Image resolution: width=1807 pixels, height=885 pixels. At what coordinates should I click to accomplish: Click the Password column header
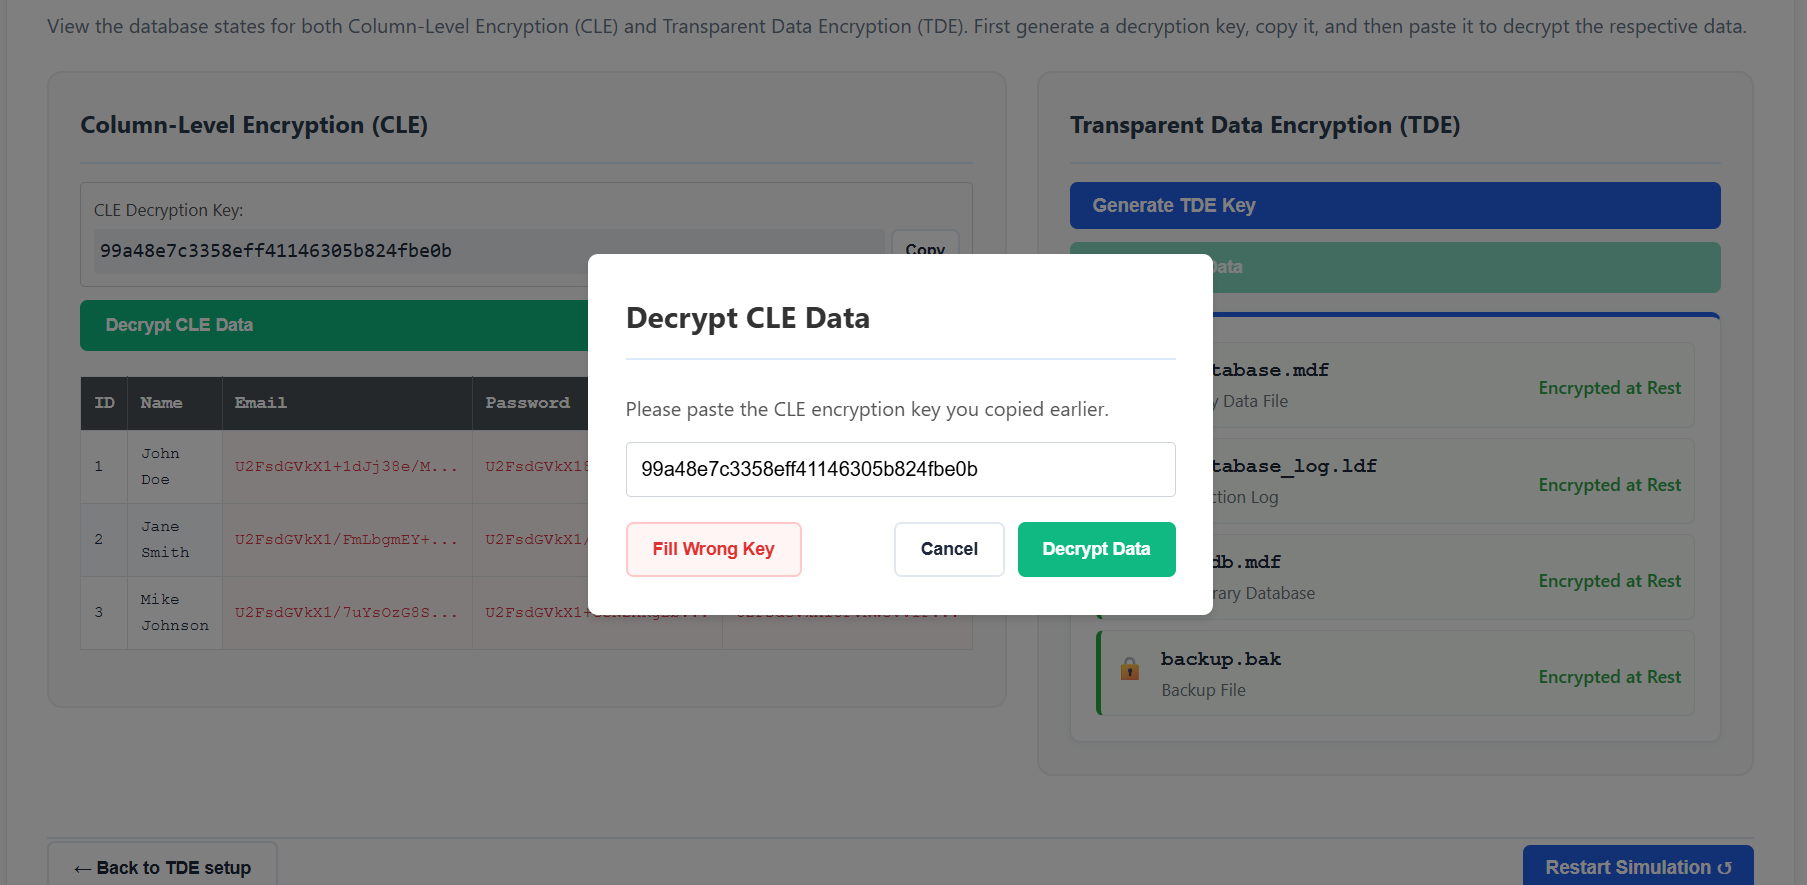tap(527, 403)
